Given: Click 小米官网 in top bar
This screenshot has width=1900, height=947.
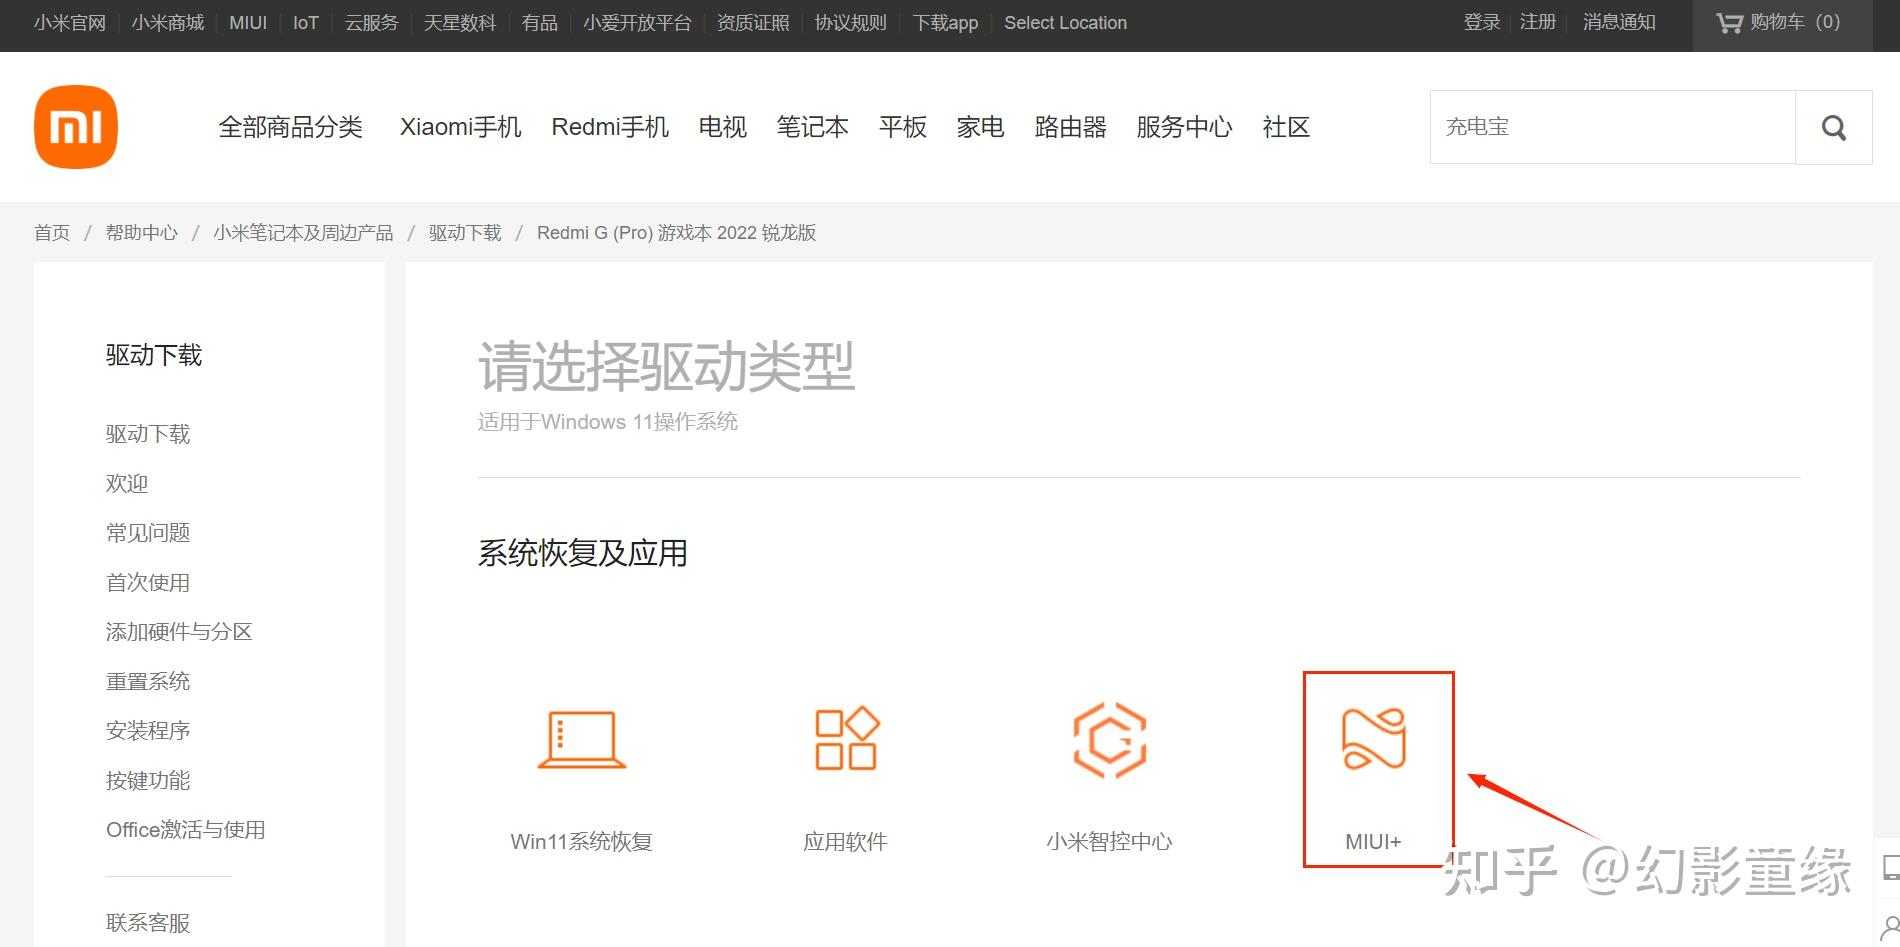Looking at the screenshot, I should coord(70,22).
